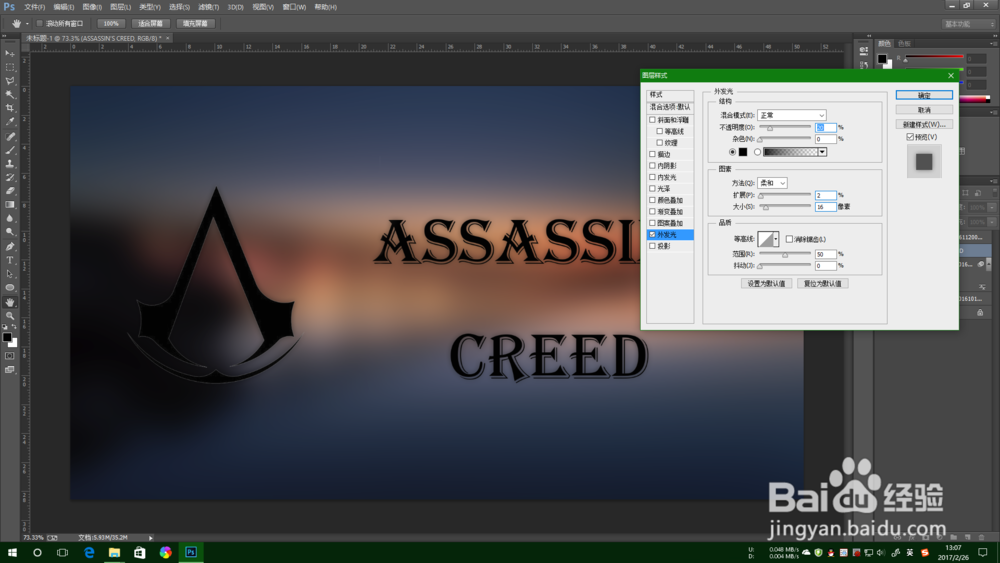The image size is (1000, 563).
Task: Select the Clone Stamp tool
Action: pyautogui.click(x=10, y=163)
